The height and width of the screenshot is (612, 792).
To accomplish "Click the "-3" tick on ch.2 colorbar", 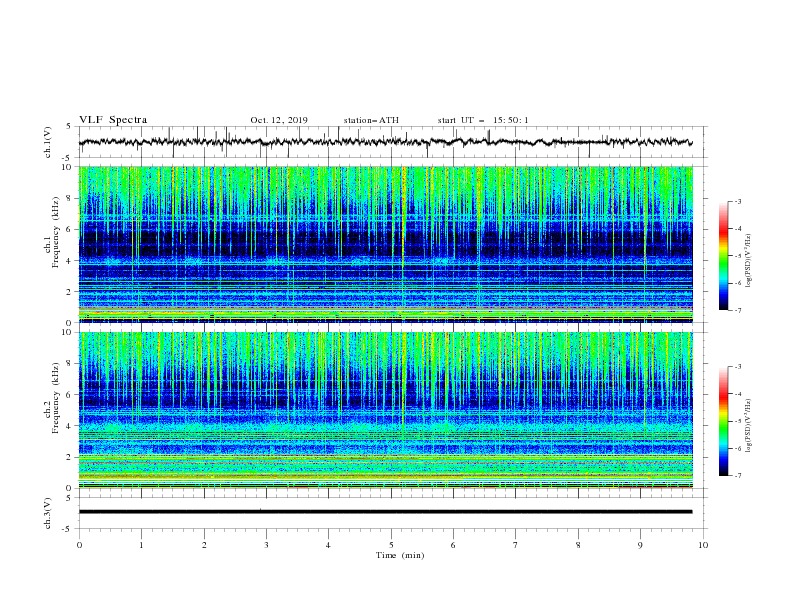I will click(x=737, y=367).
